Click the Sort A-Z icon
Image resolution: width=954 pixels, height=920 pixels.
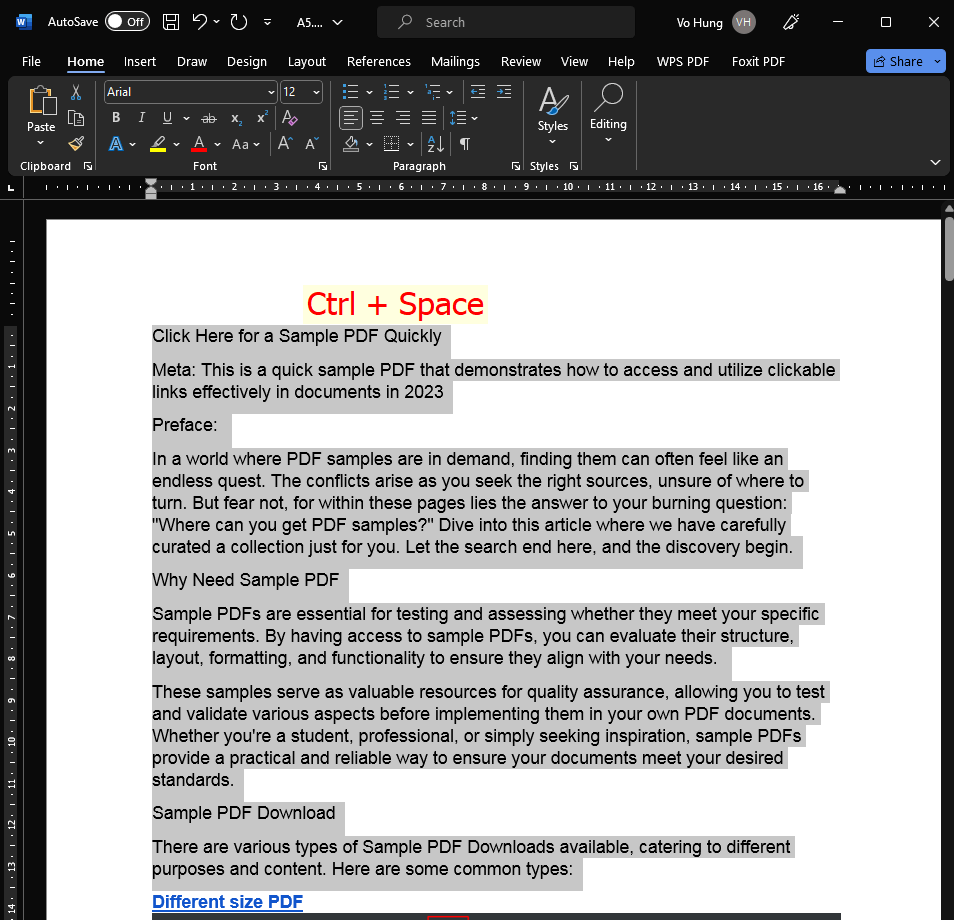(435, 144)
